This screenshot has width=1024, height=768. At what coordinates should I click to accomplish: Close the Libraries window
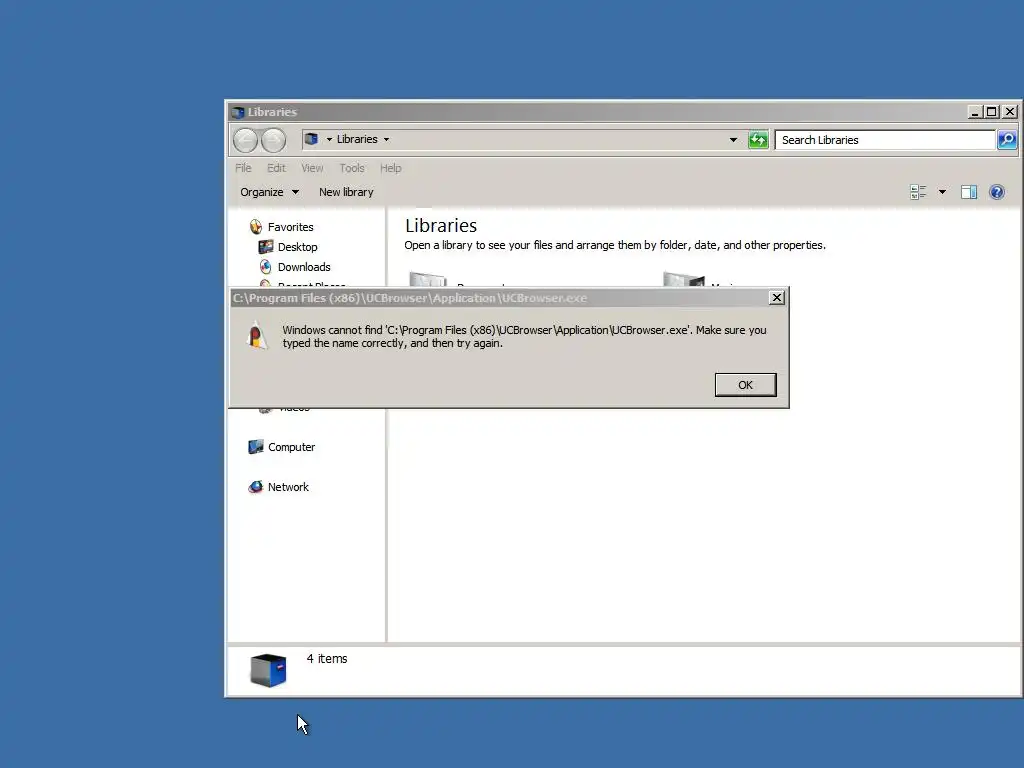(x=1010, y=112)
